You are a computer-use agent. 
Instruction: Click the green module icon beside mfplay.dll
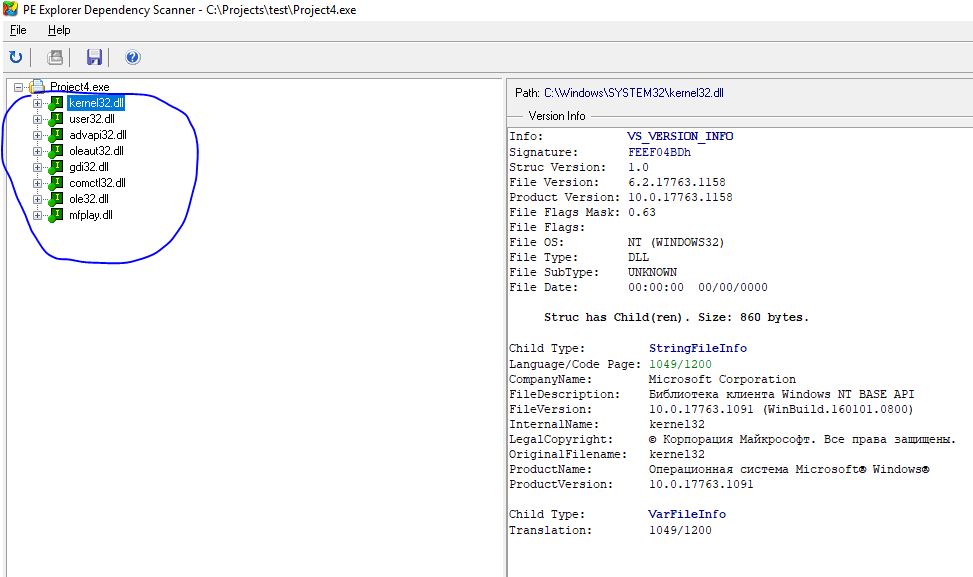tap(56, 215)
